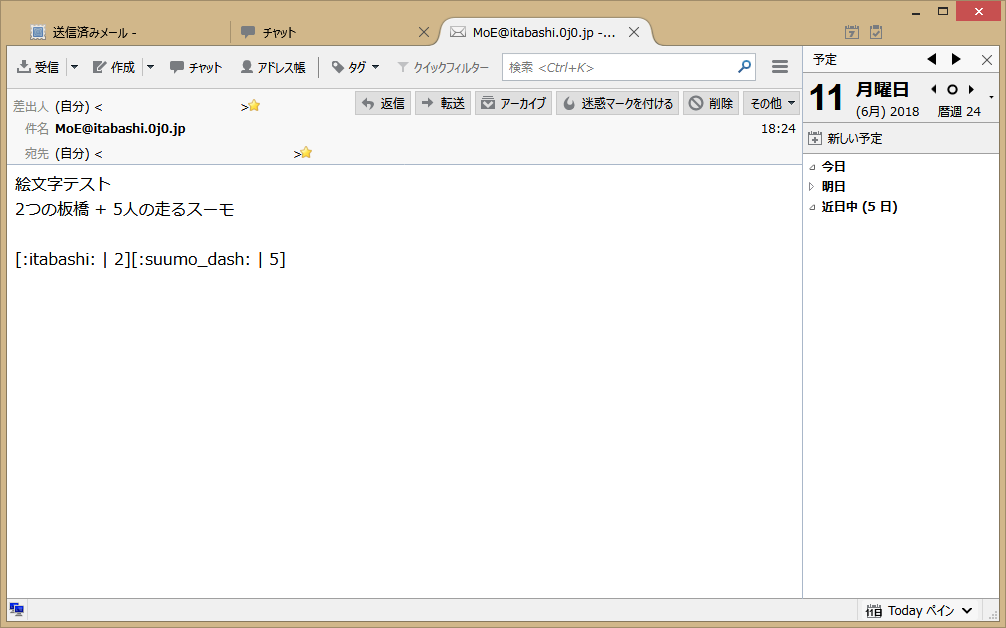1006x628 pixels.
Task: Collapse the 近日中 (5 日) section
Action: [x=812, y=207]
